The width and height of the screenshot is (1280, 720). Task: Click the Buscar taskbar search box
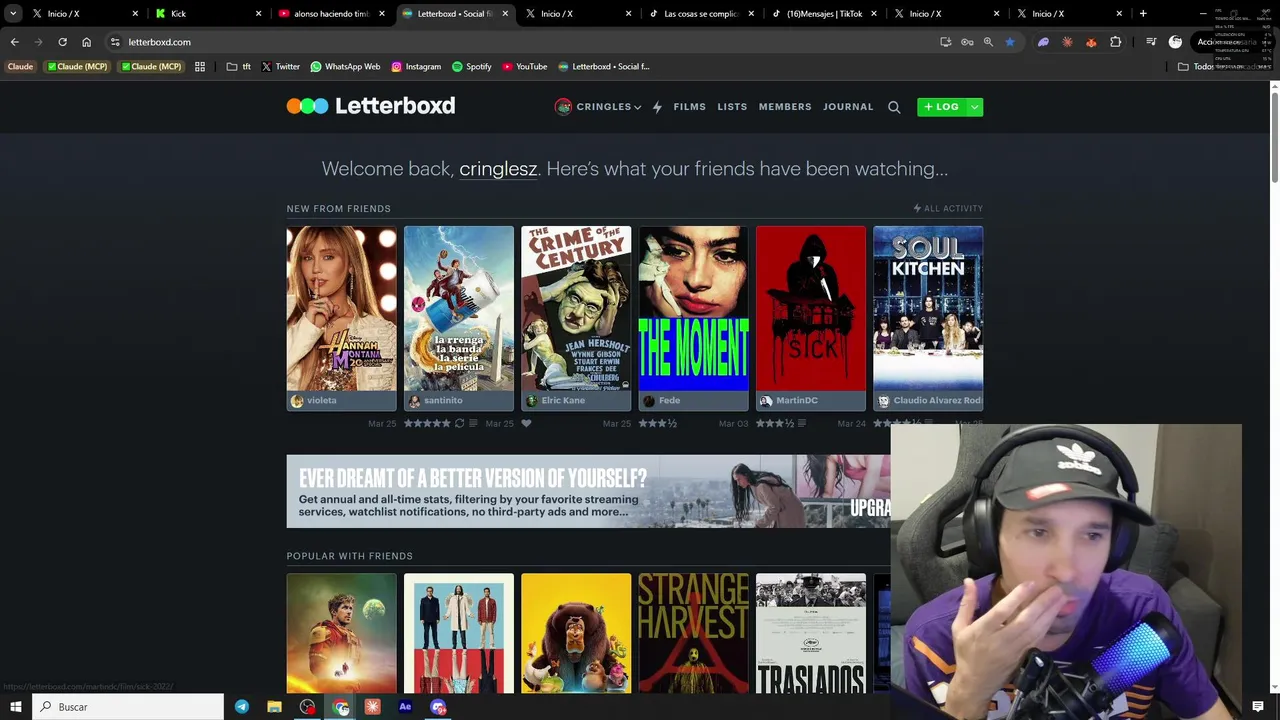tap(128, 707)
